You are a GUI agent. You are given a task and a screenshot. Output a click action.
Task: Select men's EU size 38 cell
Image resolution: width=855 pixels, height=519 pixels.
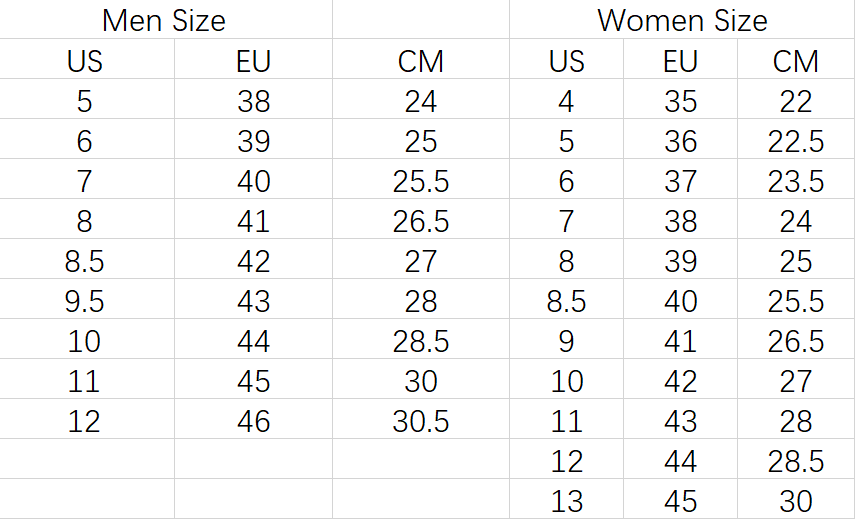click(253, 101)
